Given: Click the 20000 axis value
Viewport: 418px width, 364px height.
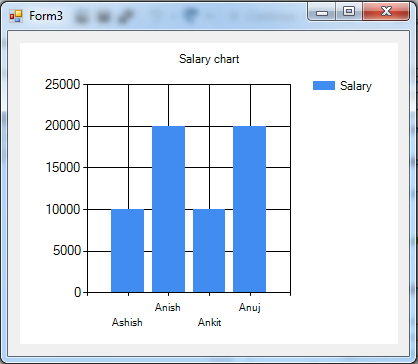Looking at the screenshot, I should (x=63, y=126).
